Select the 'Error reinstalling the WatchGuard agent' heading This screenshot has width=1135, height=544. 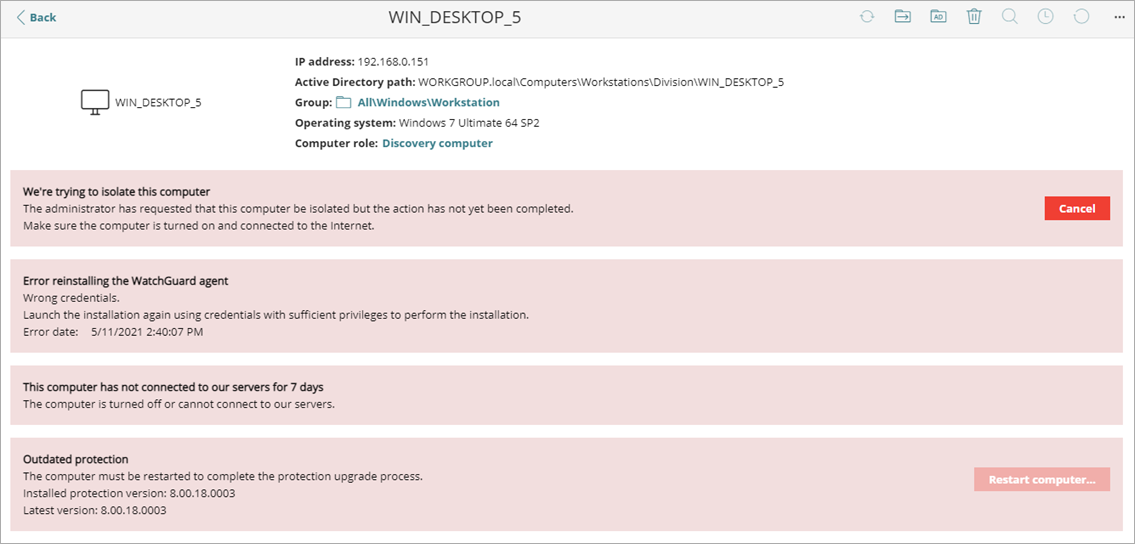tap(126, 281)
